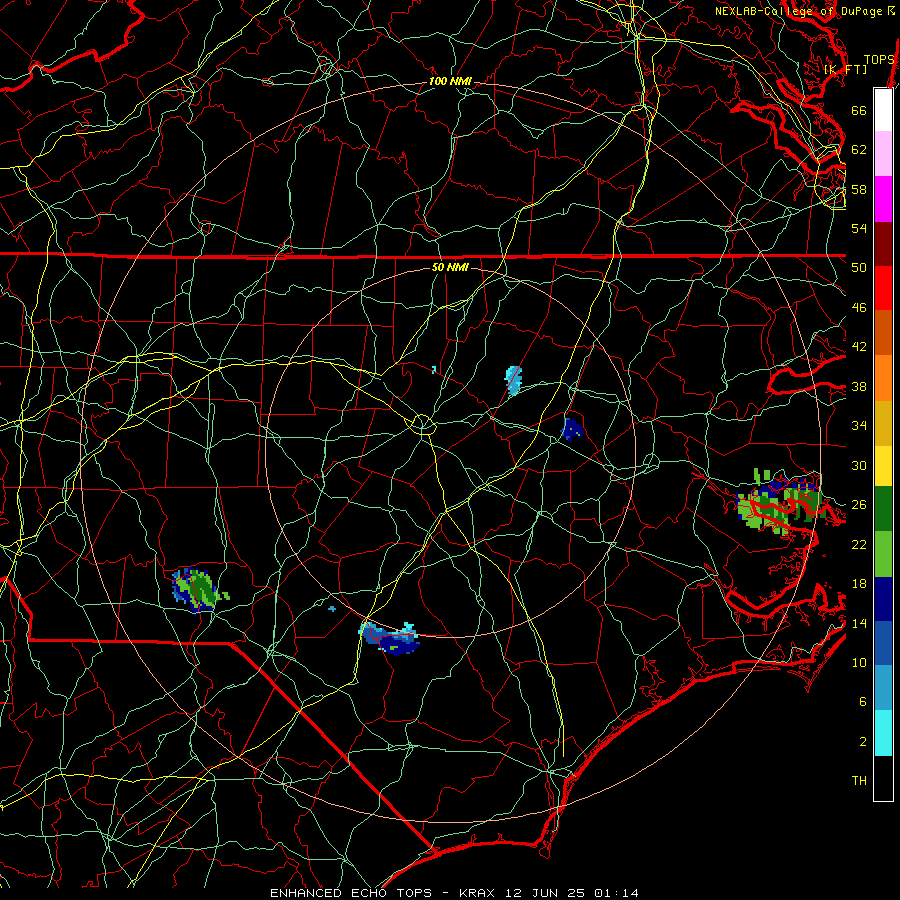
Task: Click the light cyan echo northeast of the radar site
Action: 514,380
